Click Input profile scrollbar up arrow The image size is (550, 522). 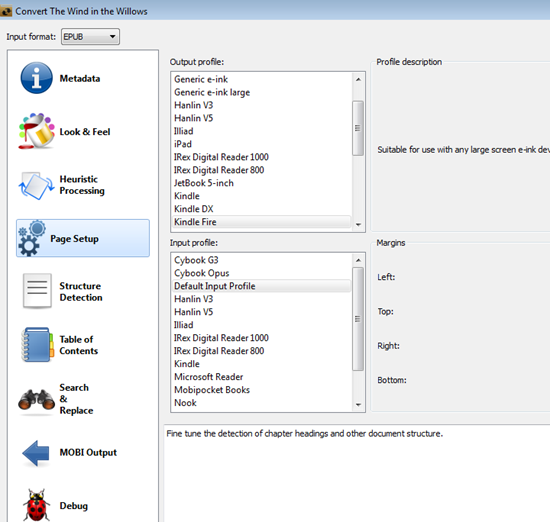tap(358, 260)
